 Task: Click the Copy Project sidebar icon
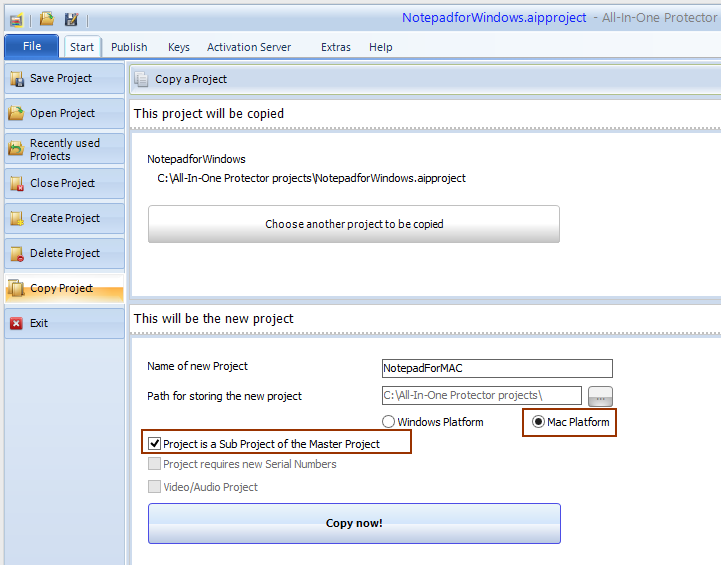pyautogui.click(x=16, y=288)
